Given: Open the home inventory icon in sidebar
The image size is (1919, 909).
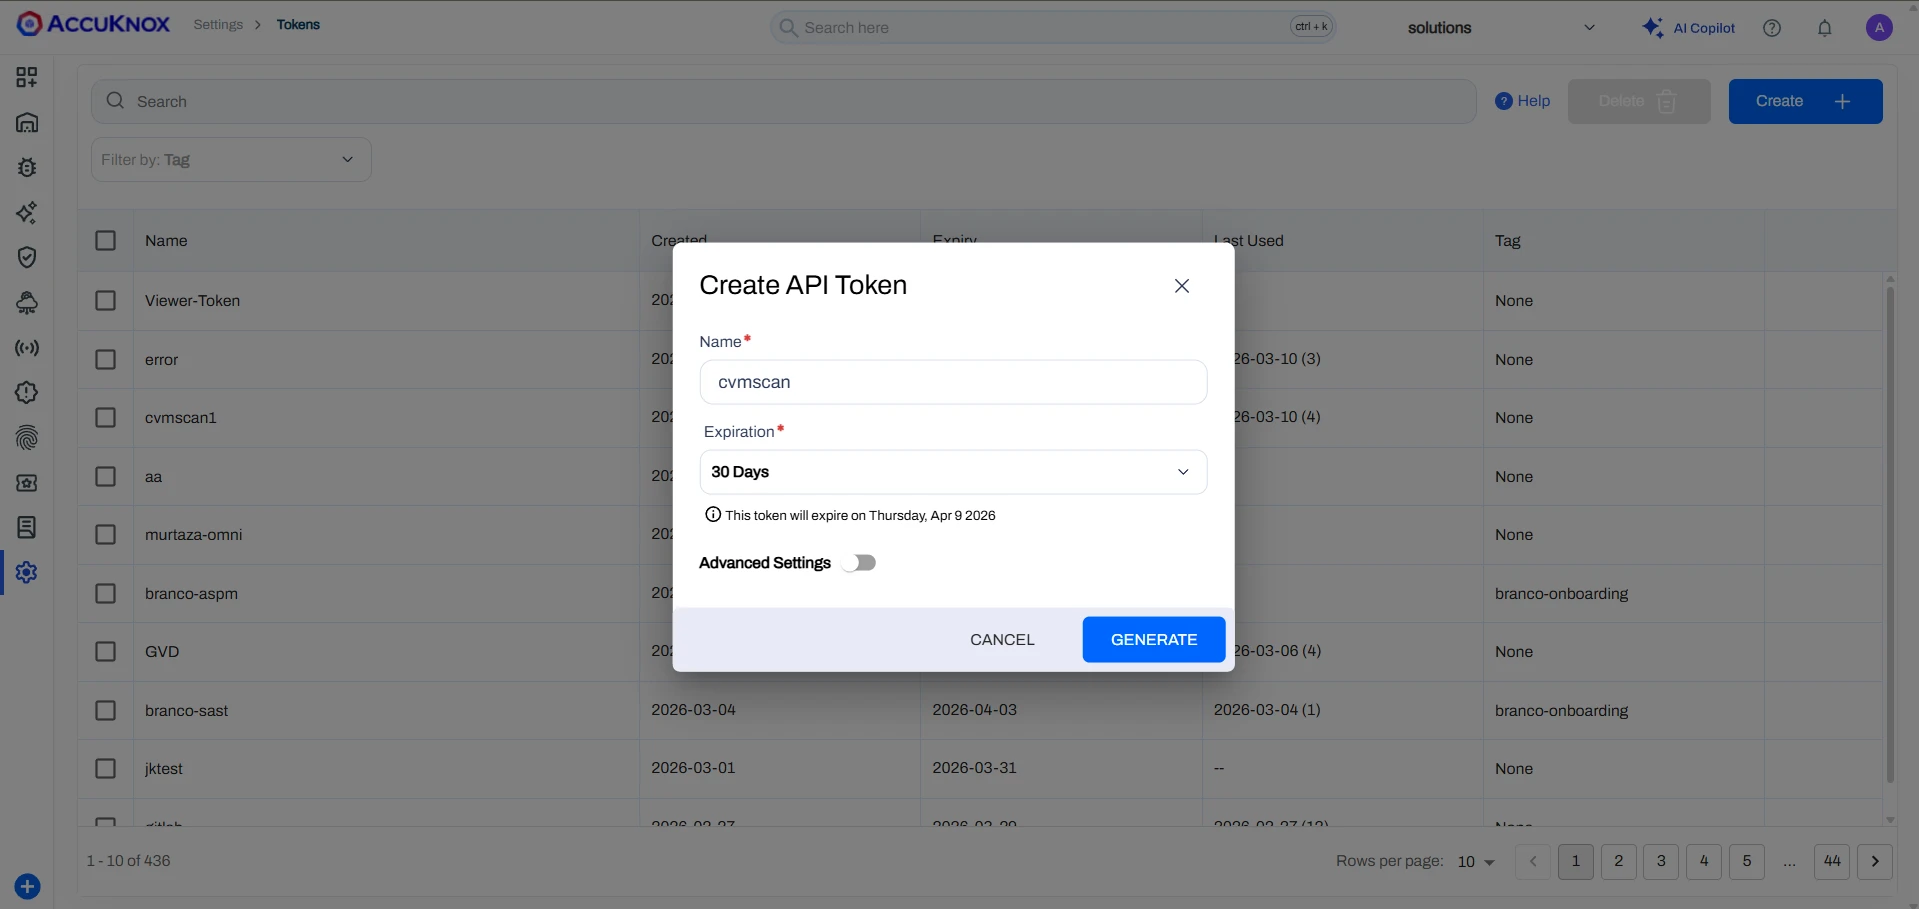Looking at the screenshot, I should (x=27, y=122).
